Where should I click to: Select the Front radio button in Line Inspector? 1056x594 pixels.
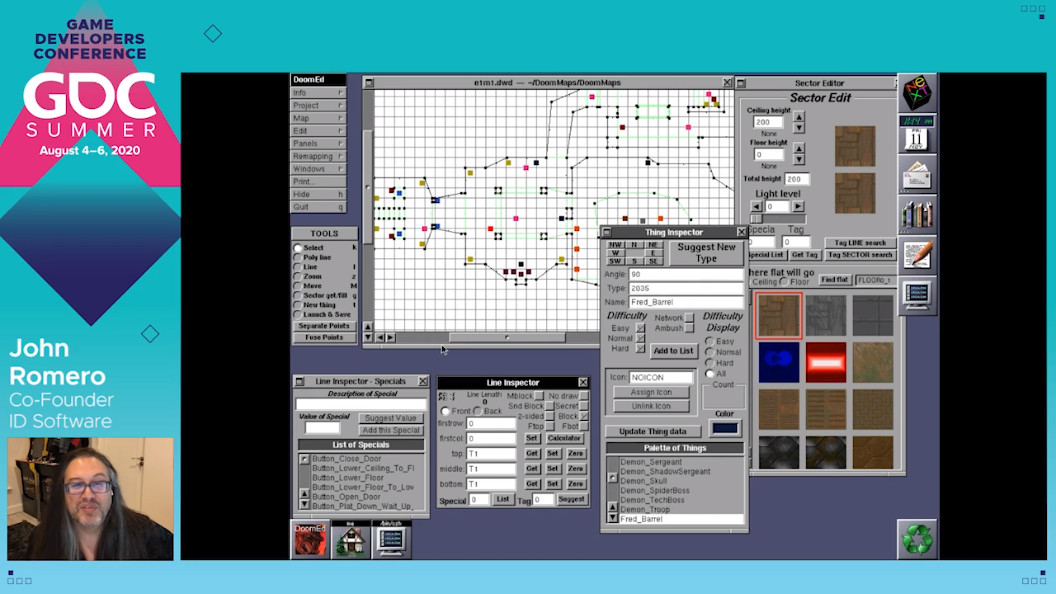click(x=445, y=411)
